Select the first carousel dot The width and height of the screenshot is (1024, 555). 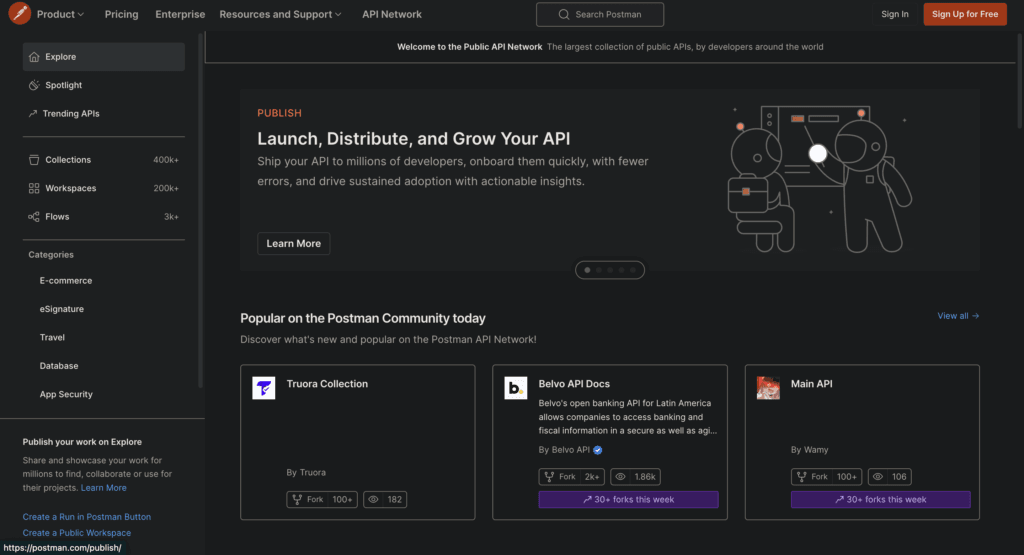click(587, 270)
